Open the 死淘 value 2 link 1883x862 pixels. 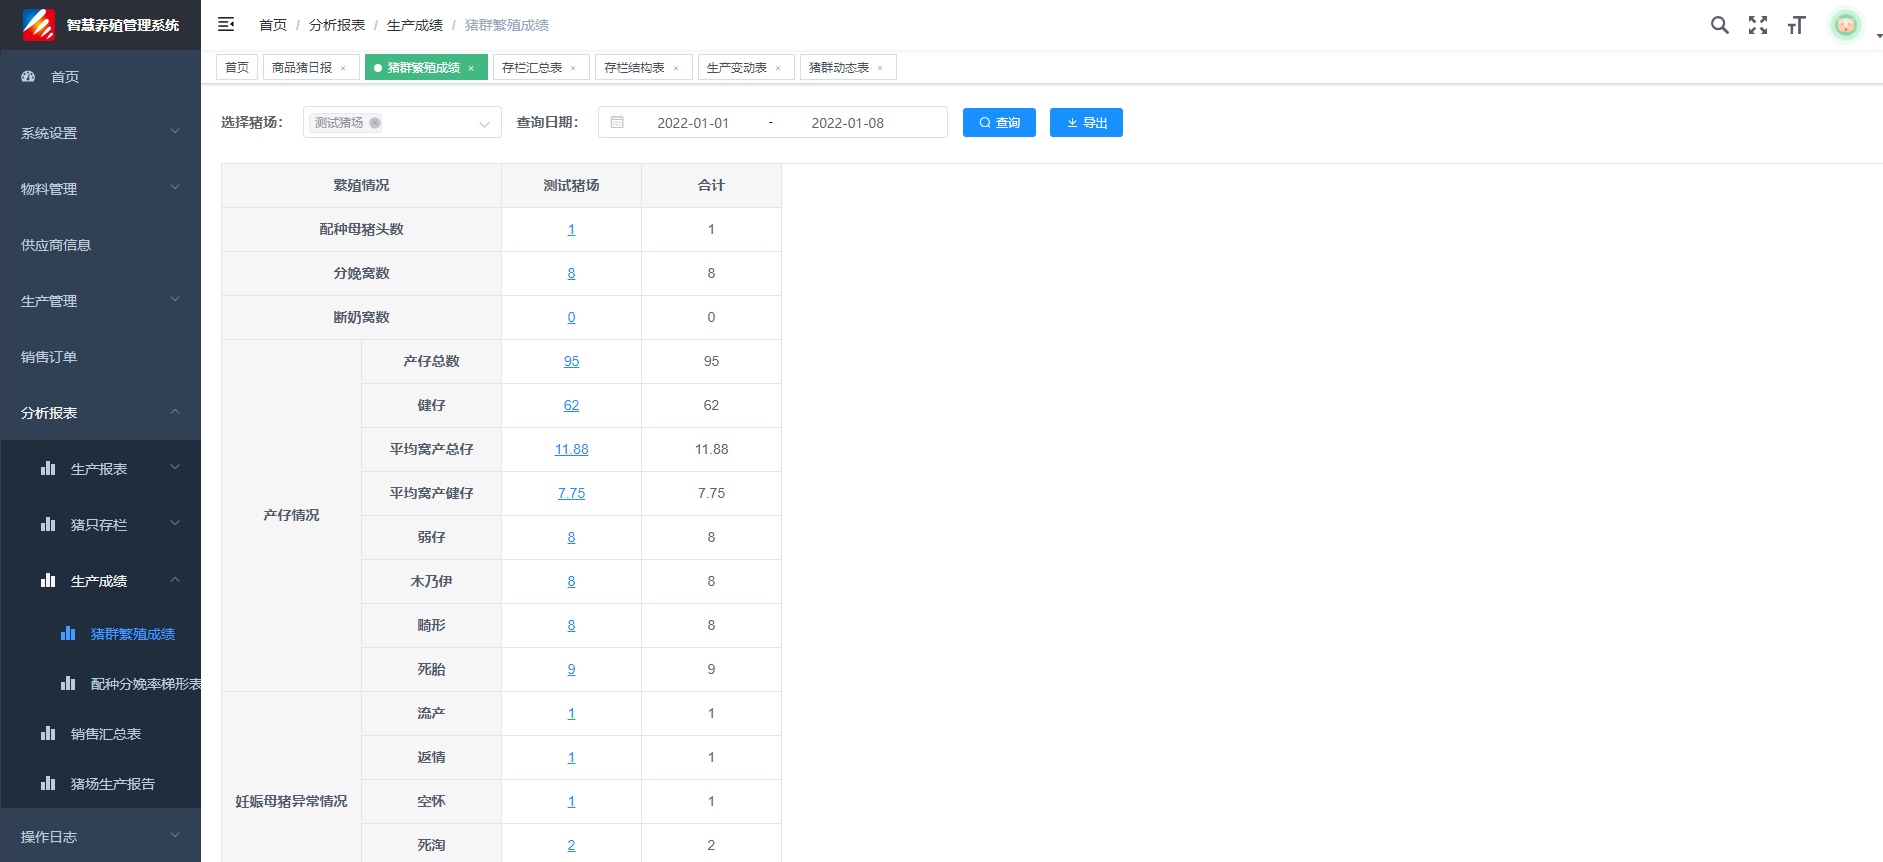click(571, 845)
